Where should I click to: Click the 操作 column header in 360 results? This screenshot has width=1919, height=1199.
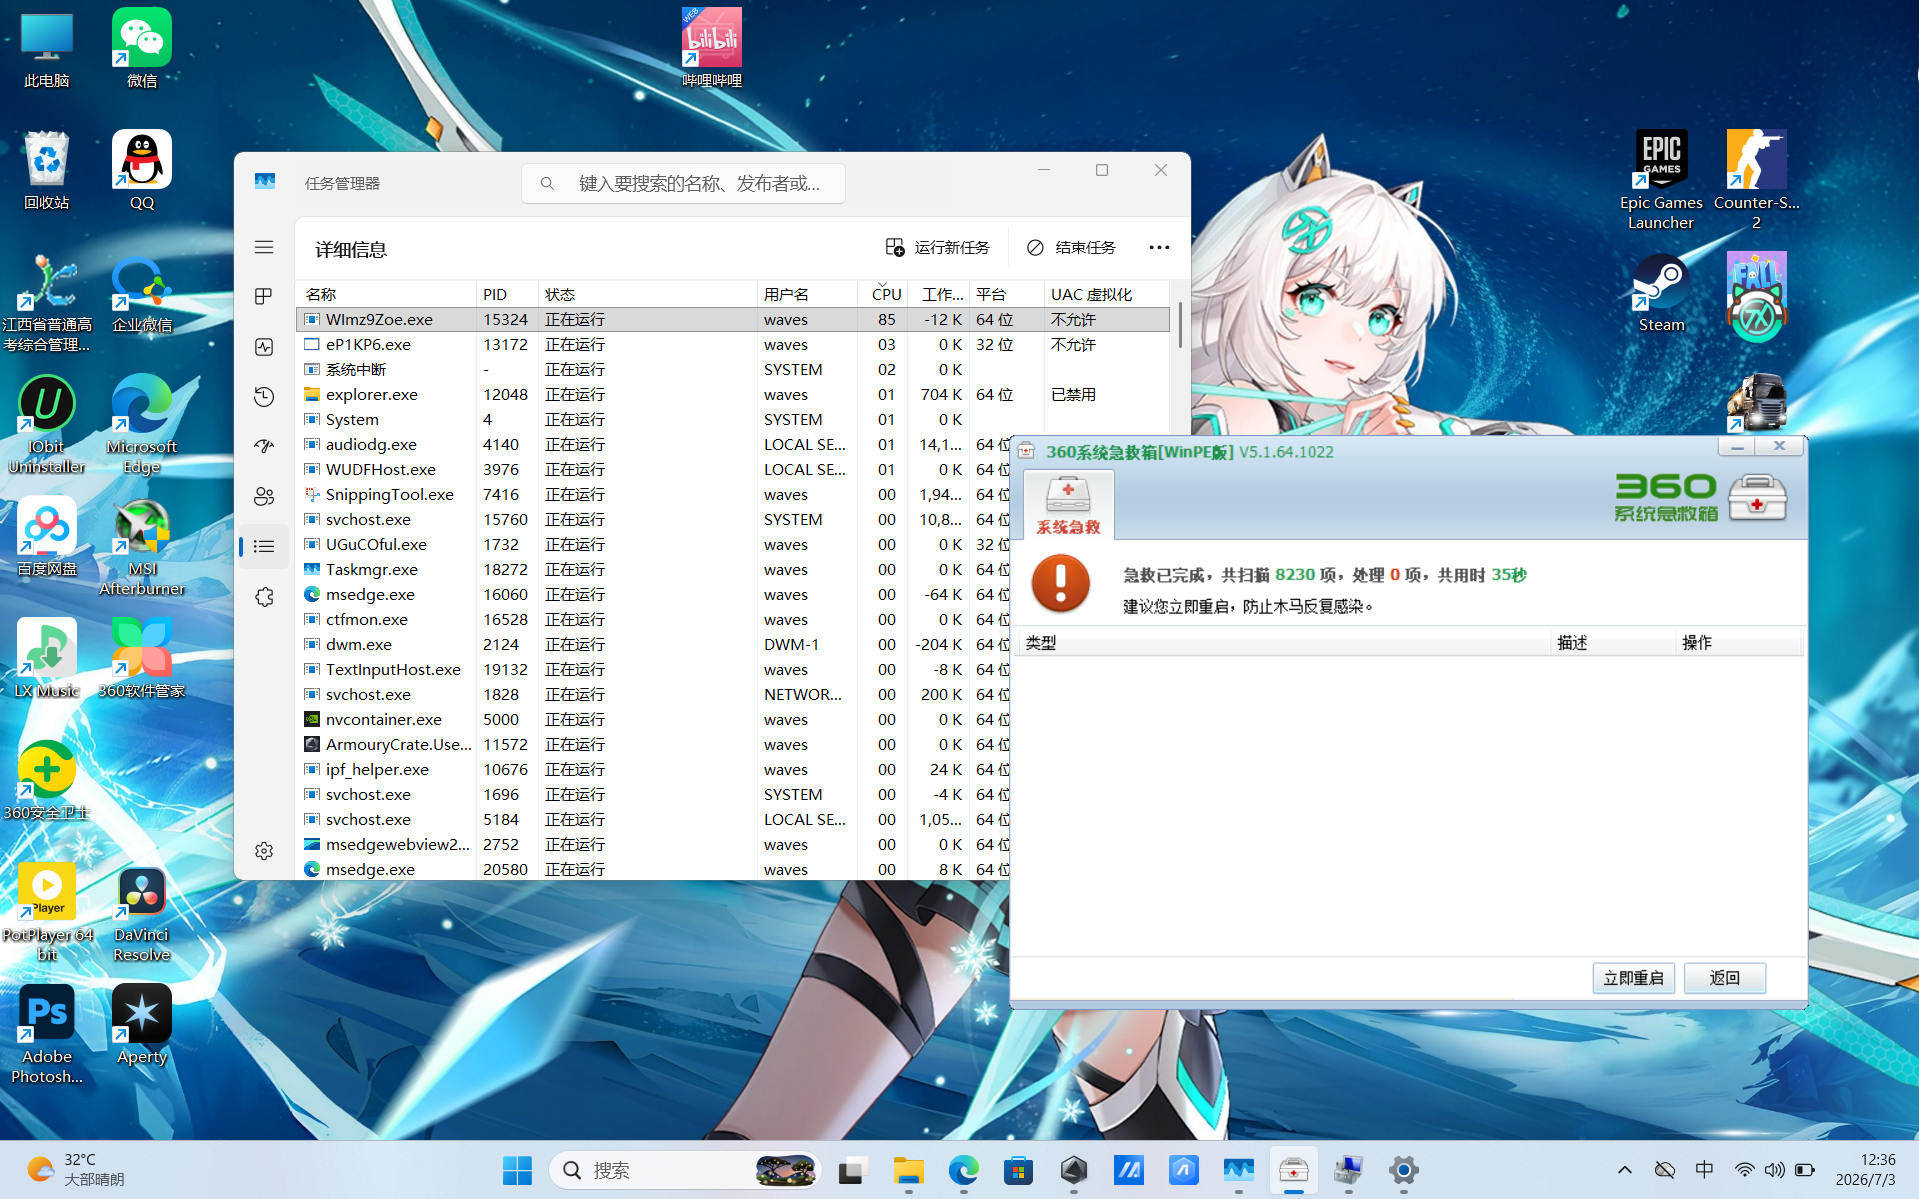pyautogui.click(x=1739, y=642)
